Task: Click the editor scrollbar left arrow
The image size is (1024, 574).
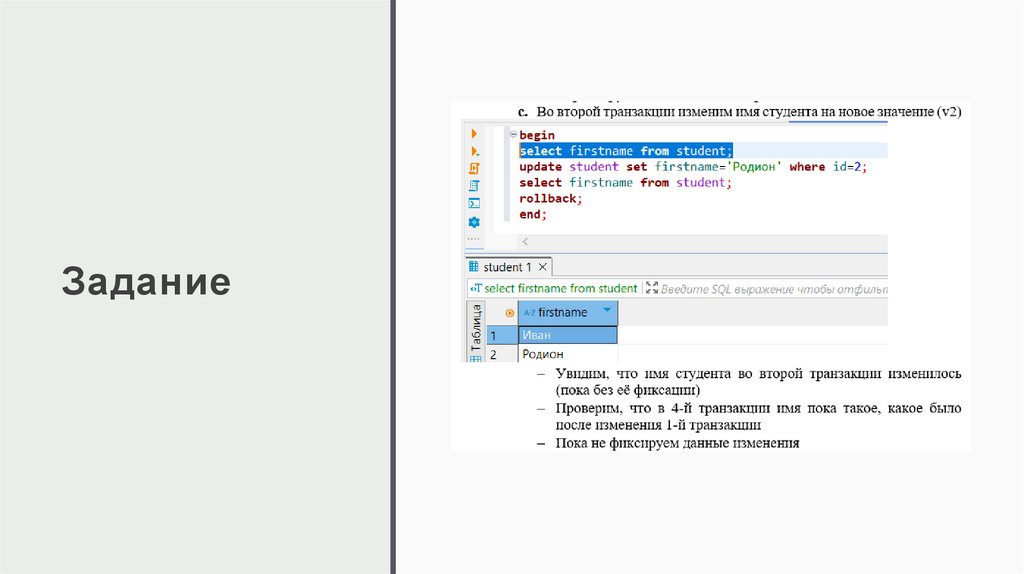Action: pyautogui.click(x=526, y=242)
